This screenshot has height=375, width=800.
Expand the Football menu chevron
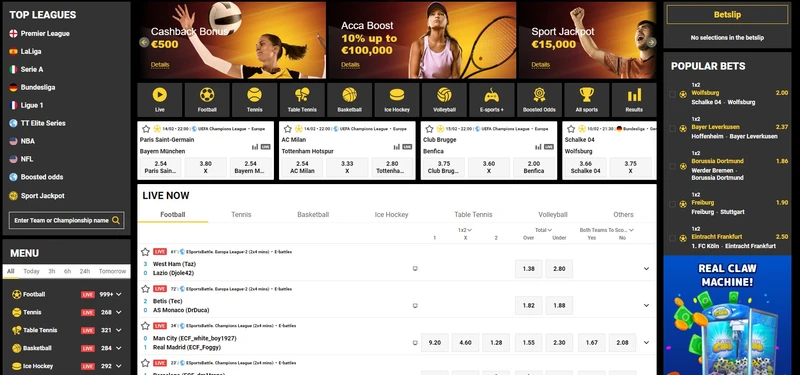tap(119, 294)
